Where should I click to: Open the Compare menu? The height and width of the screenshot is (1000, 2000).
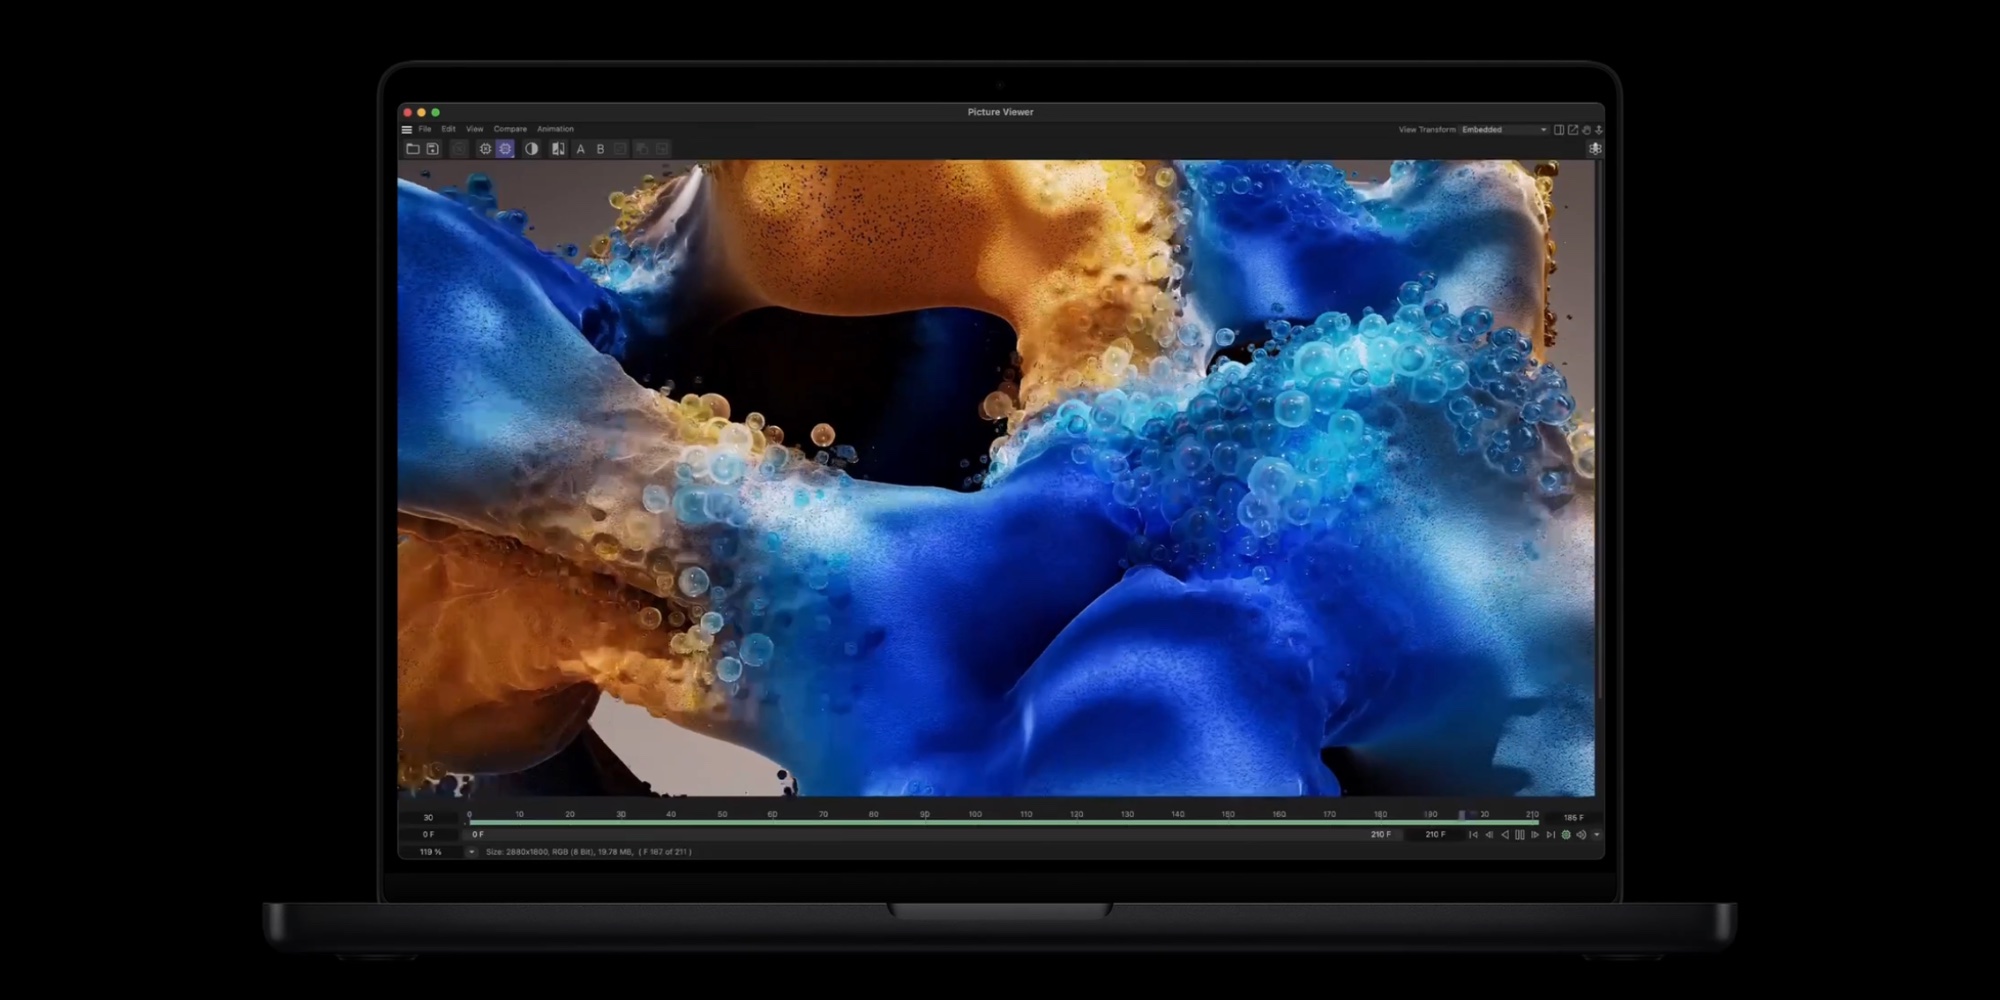pos(511,129)
